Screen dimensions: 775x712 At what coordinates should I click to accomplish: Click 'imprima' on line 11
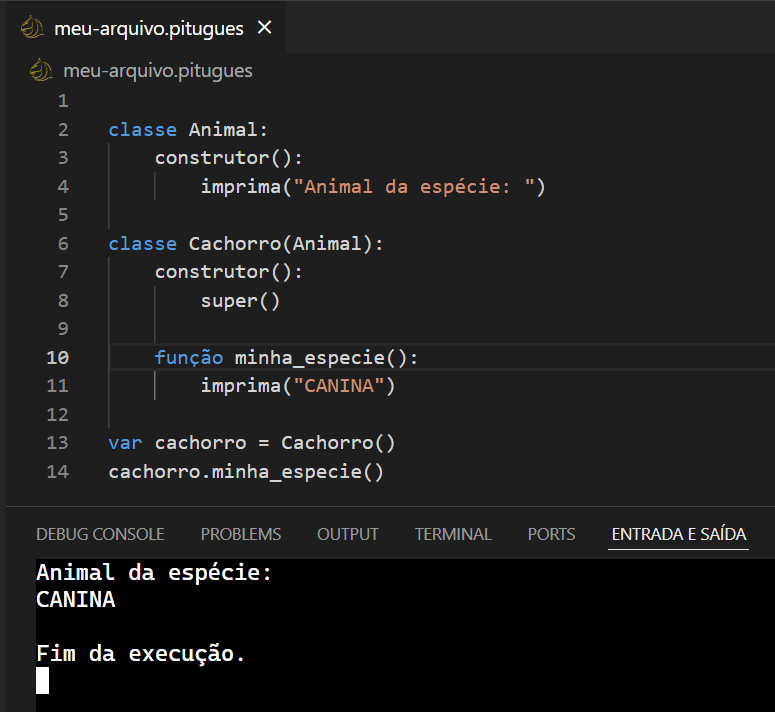click(241, 386)
